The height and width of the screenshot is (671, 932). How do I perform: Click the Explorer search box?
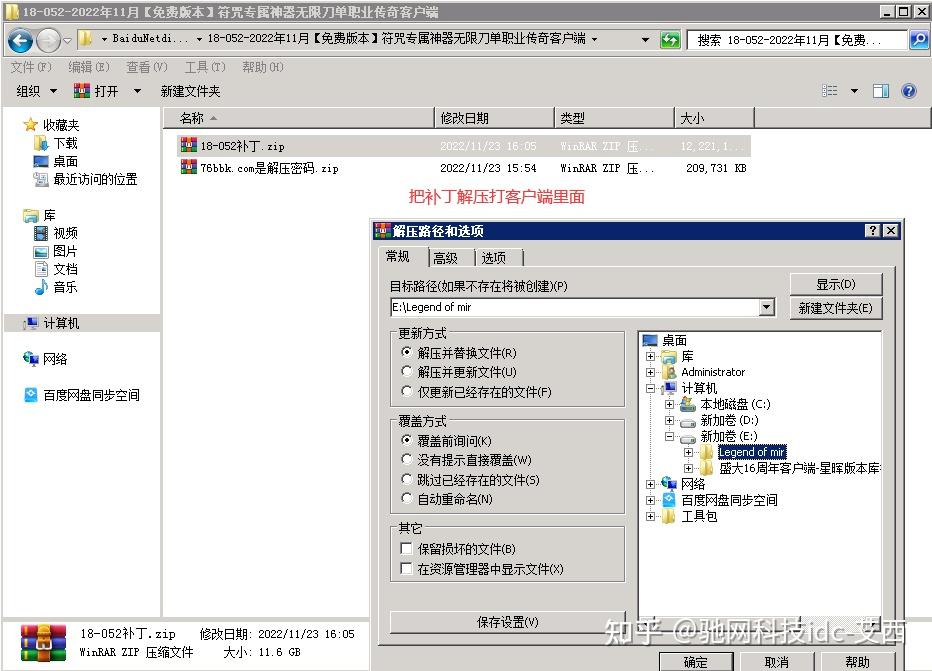point(798,40)
